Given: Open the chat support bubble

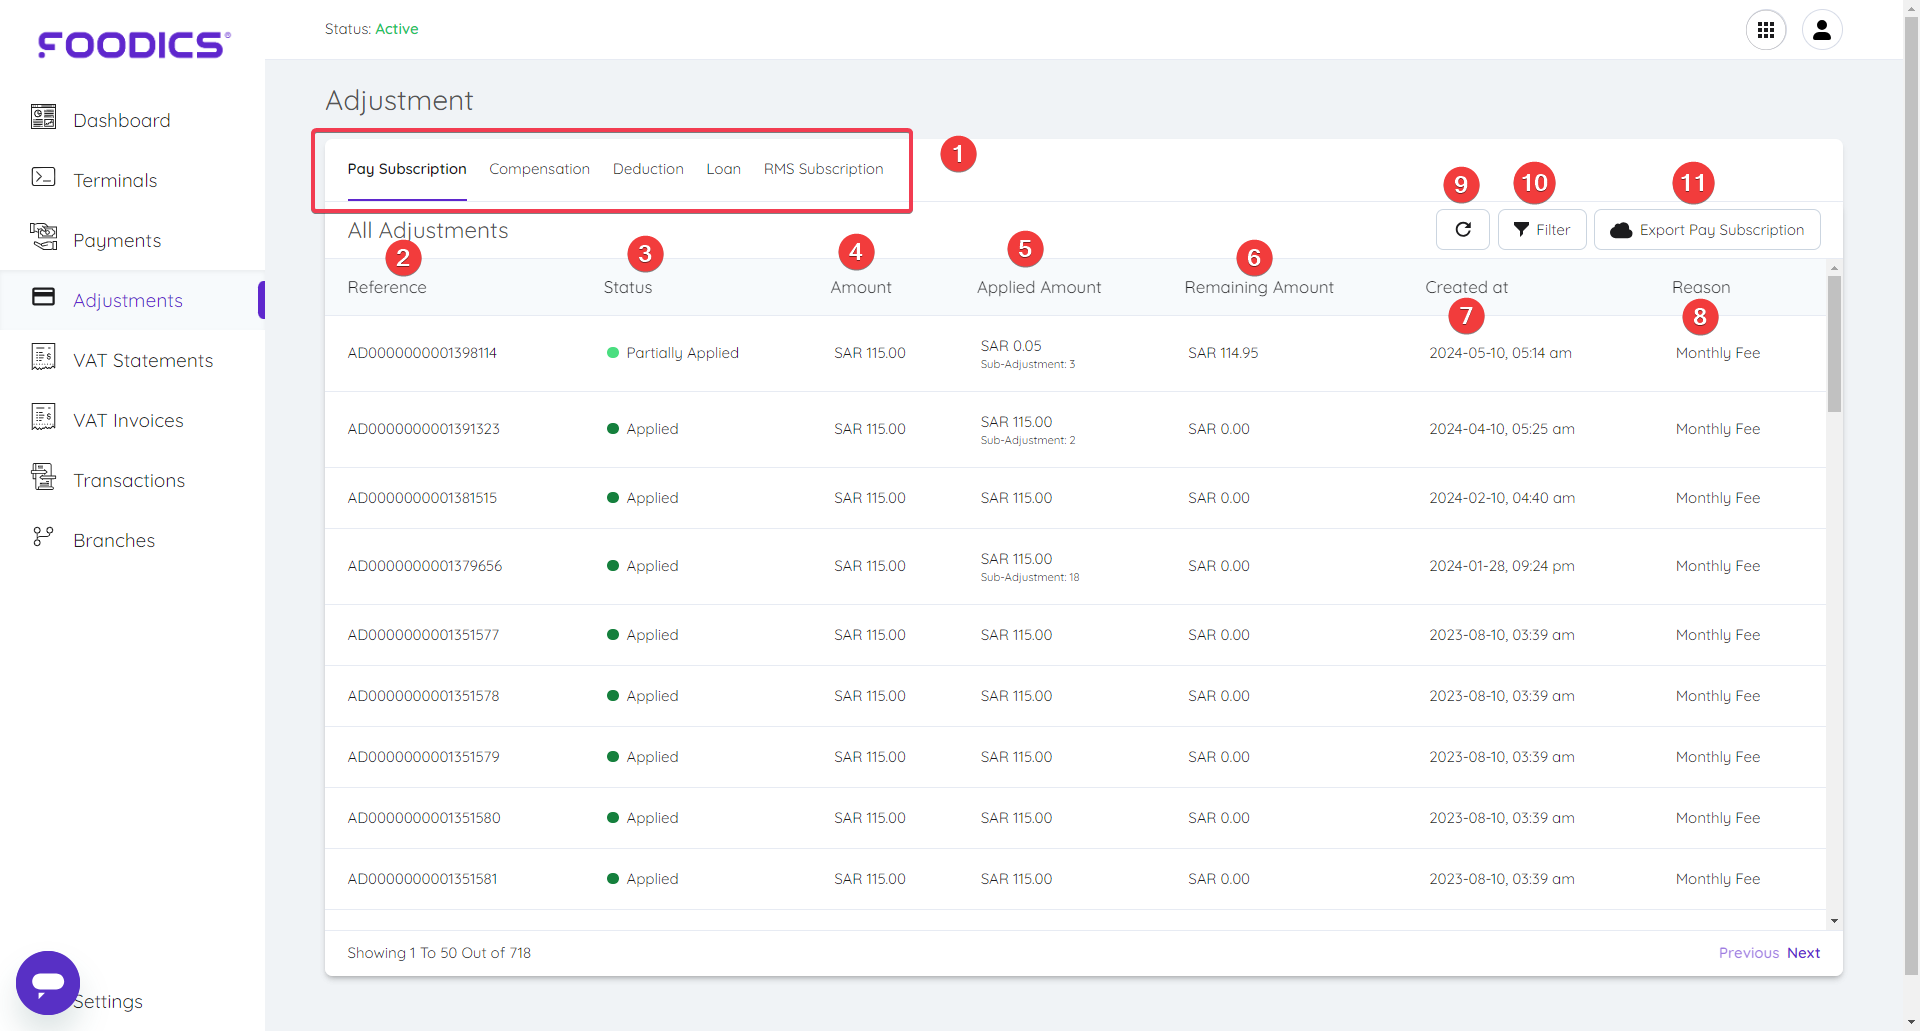Looking at the screenshot, I should 48,982.
